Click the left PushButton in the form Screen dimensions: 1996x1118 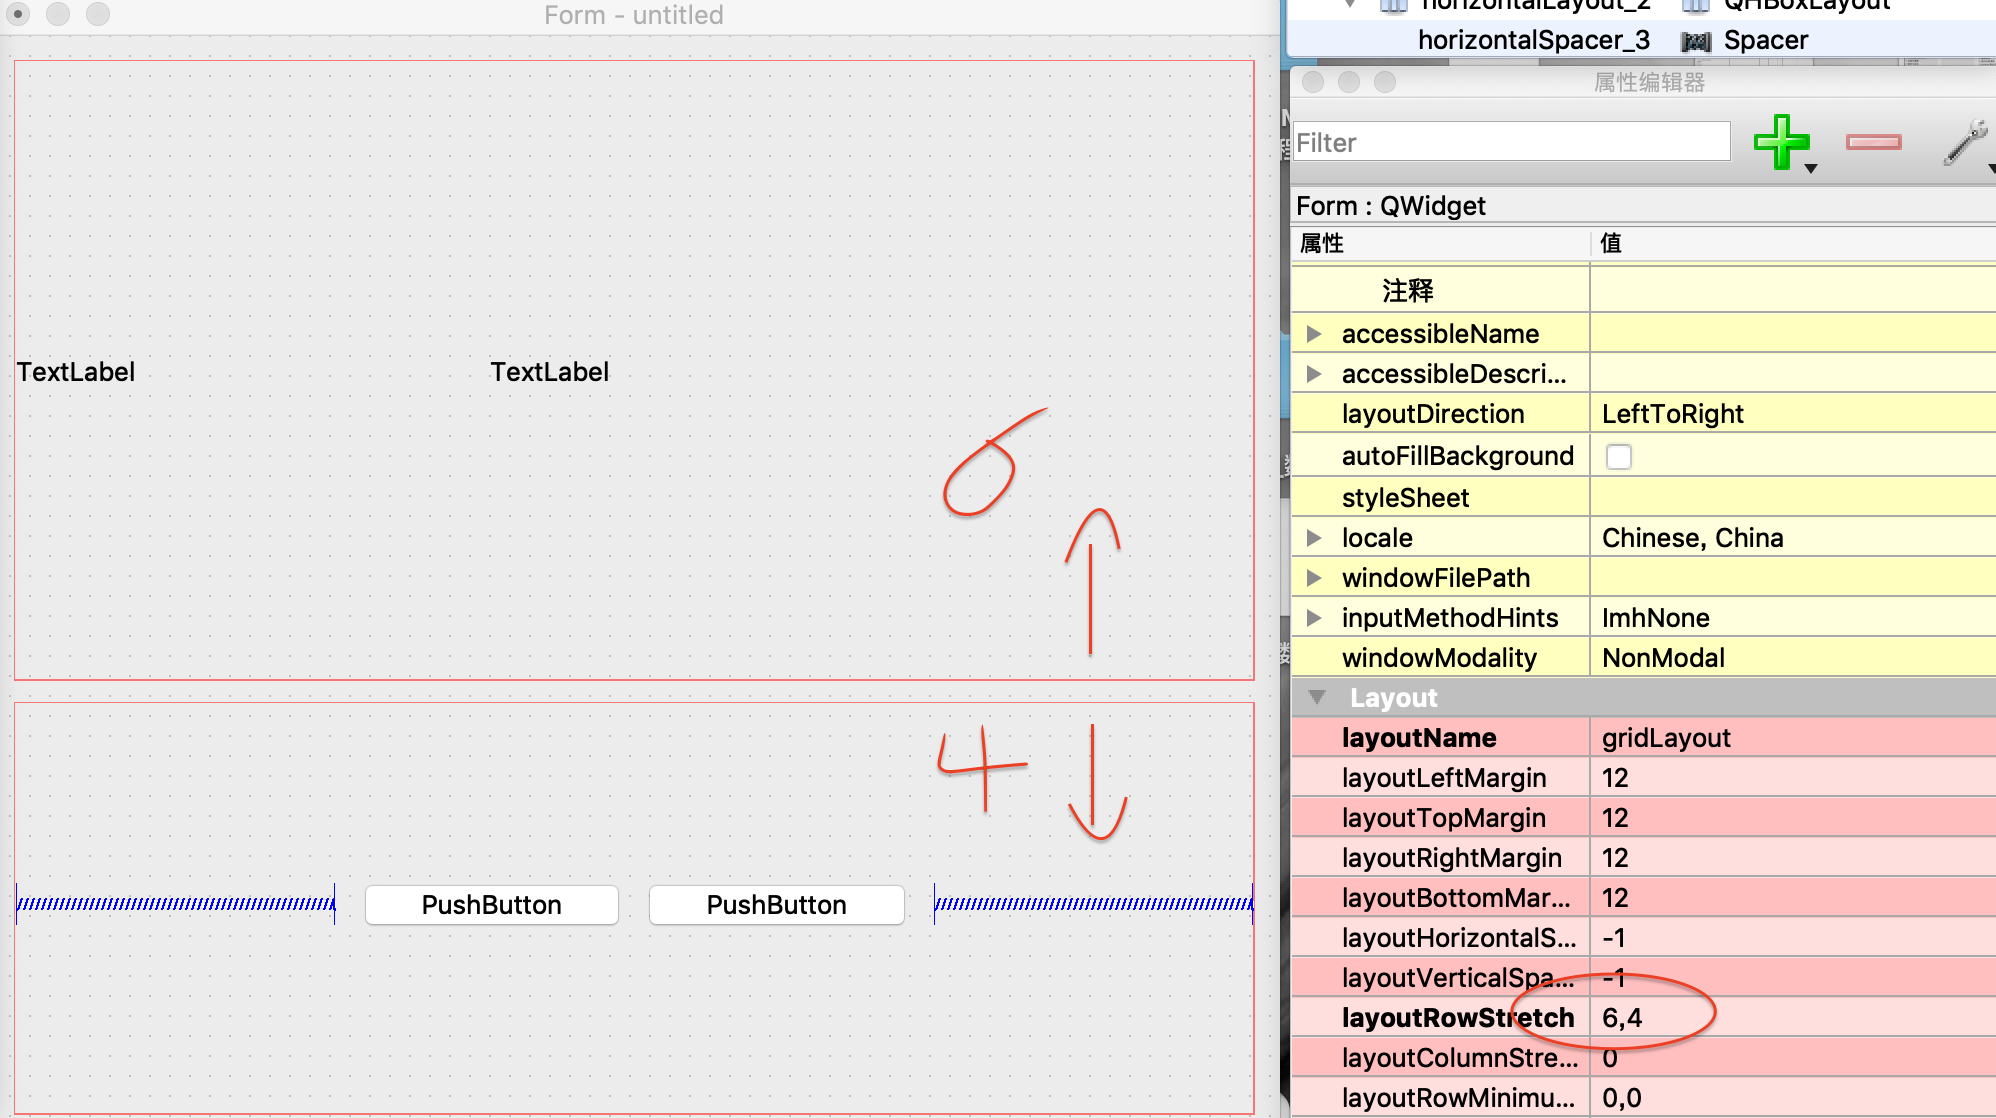point(492,905)
